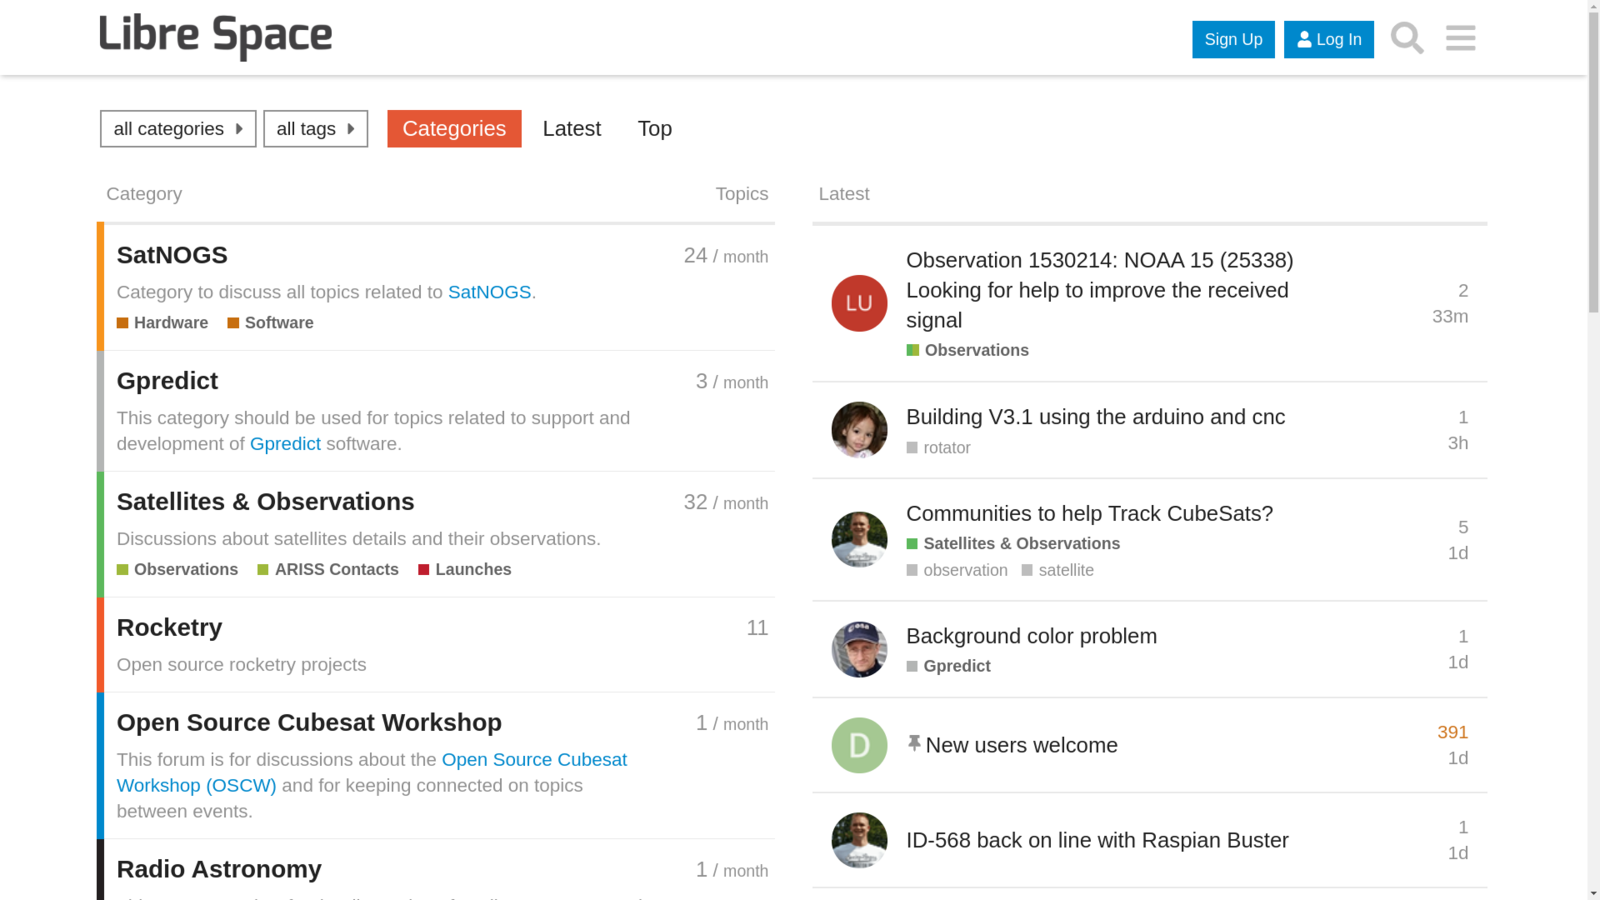Viewport: 1600px width, 900px height.
Task: Open the hamburger menu icon
Action: pyautogui.click(x=1460, y=39)
